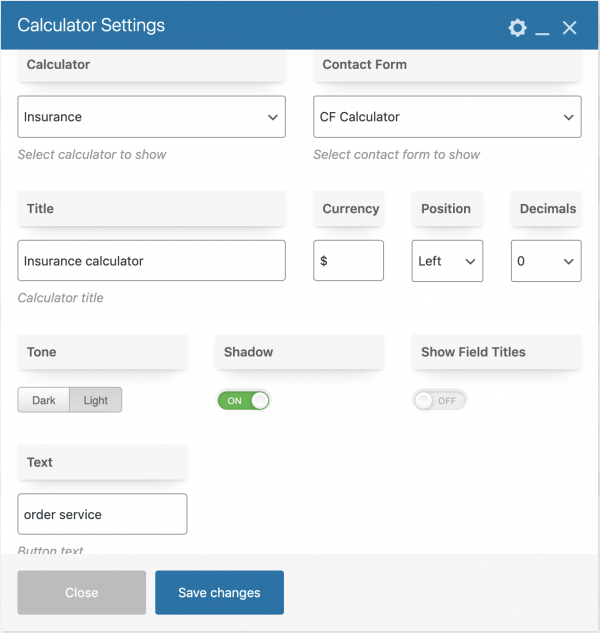Select the Light tone option

point(96,400)
